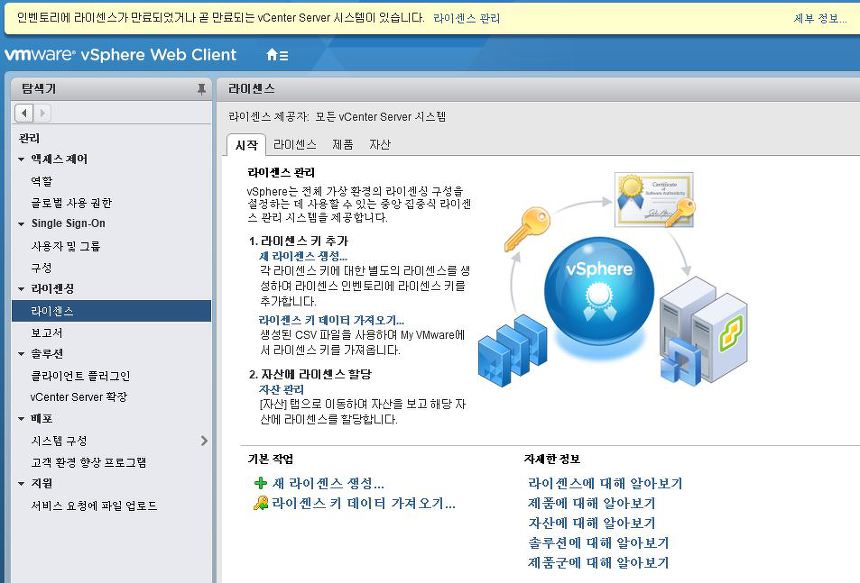Image resolution: width=860 pixels, height=583 pixels.
Task: Click 자산 관리 link under step 2
Action: coord(281,389)
